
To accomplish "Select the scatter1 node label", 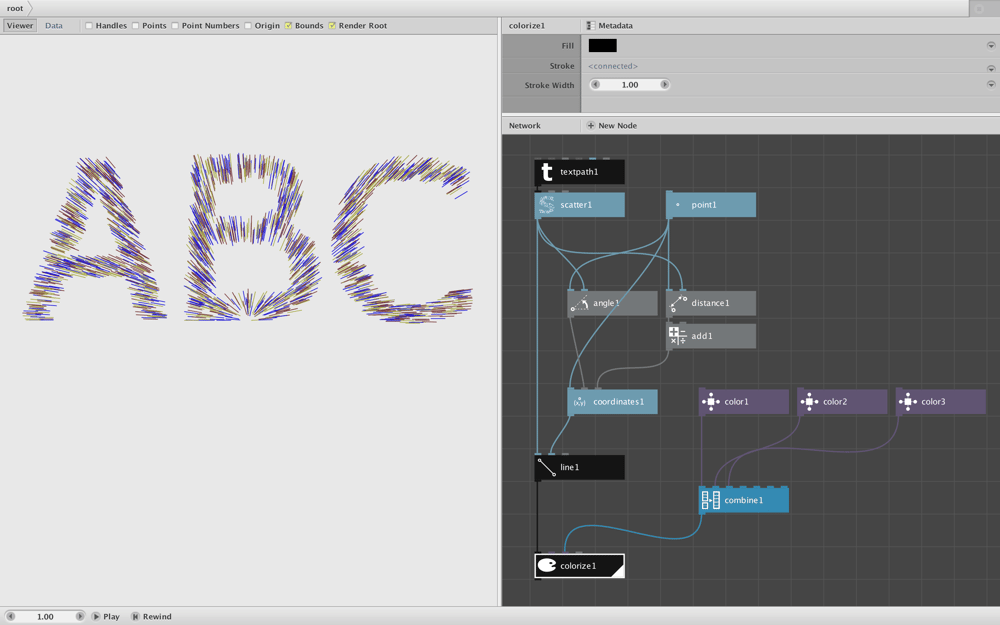I will coord(576,205).
